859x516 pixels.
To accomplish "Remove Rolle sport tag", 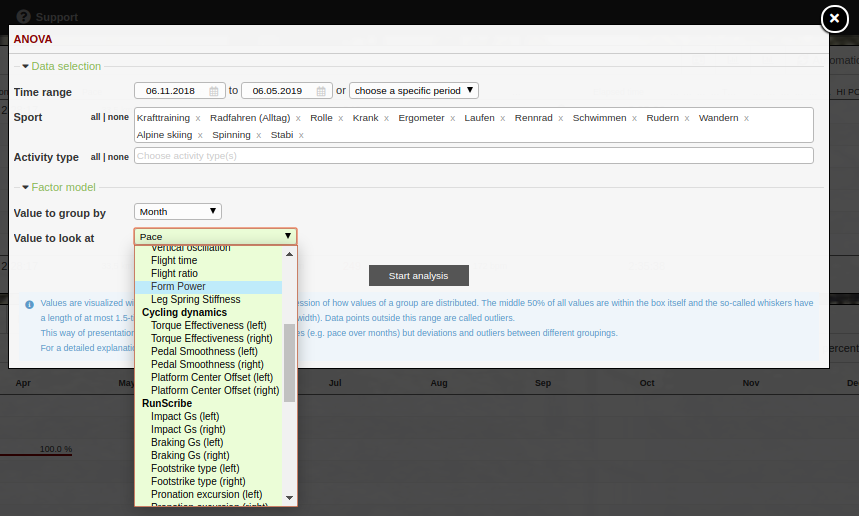I will [341, 118].
